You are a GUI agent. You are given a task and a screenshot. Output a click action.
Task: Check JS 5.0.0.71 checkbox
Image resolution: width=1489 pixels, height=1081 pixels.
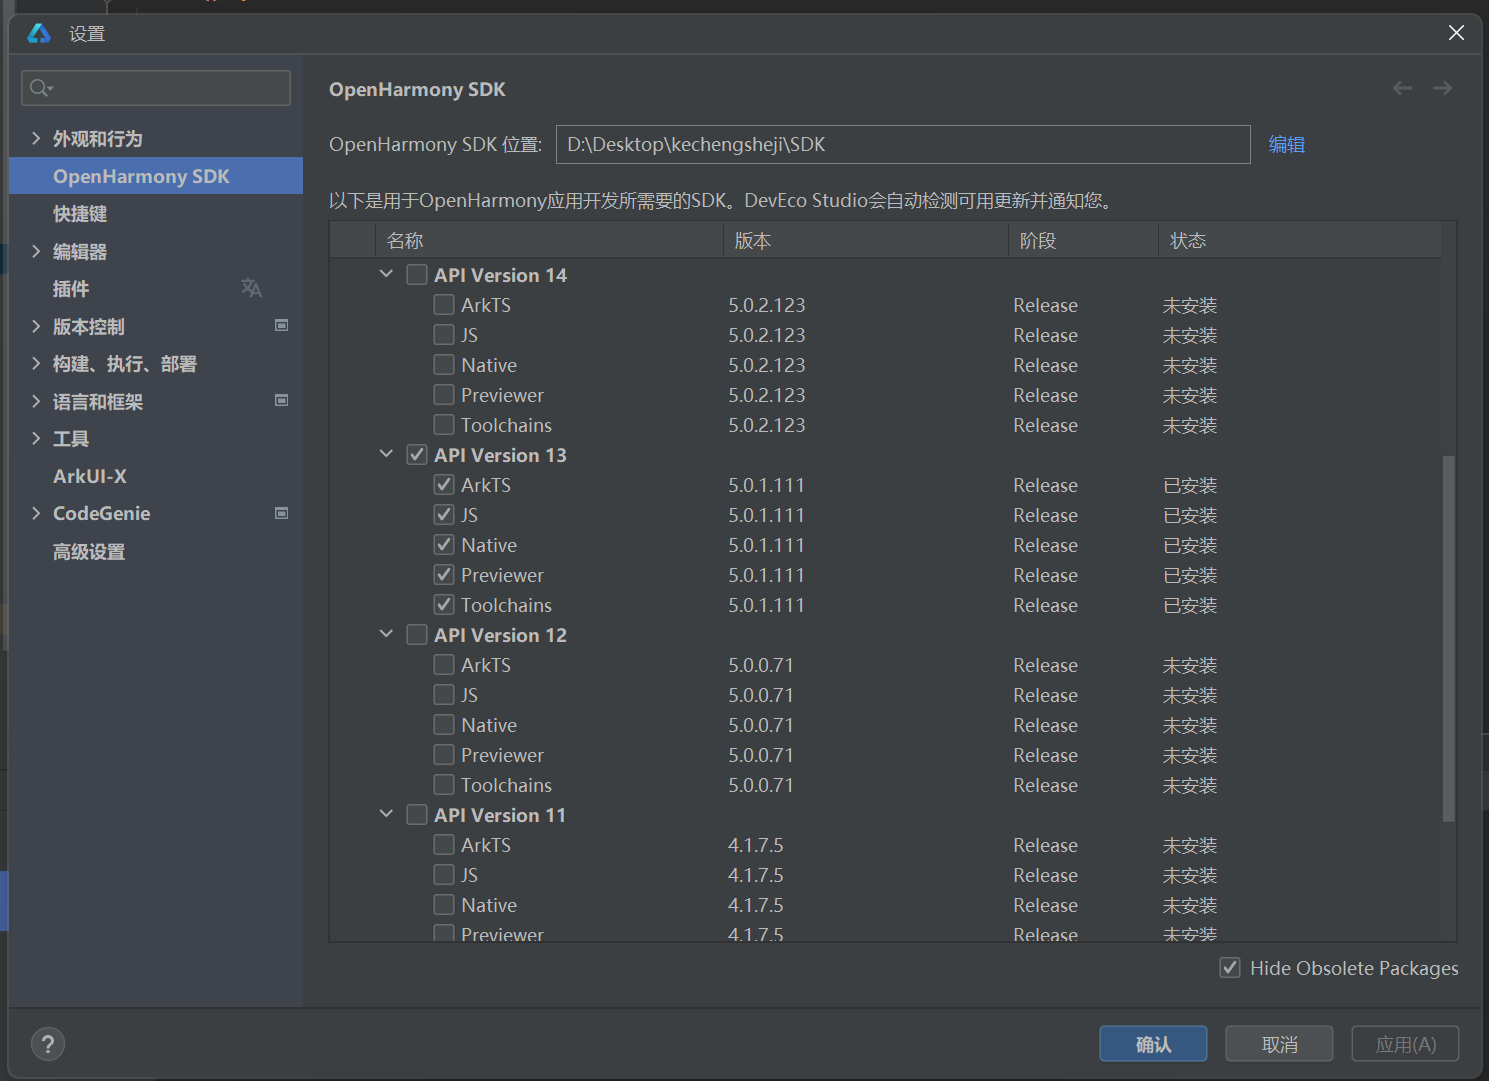click(x=444, y=695)
